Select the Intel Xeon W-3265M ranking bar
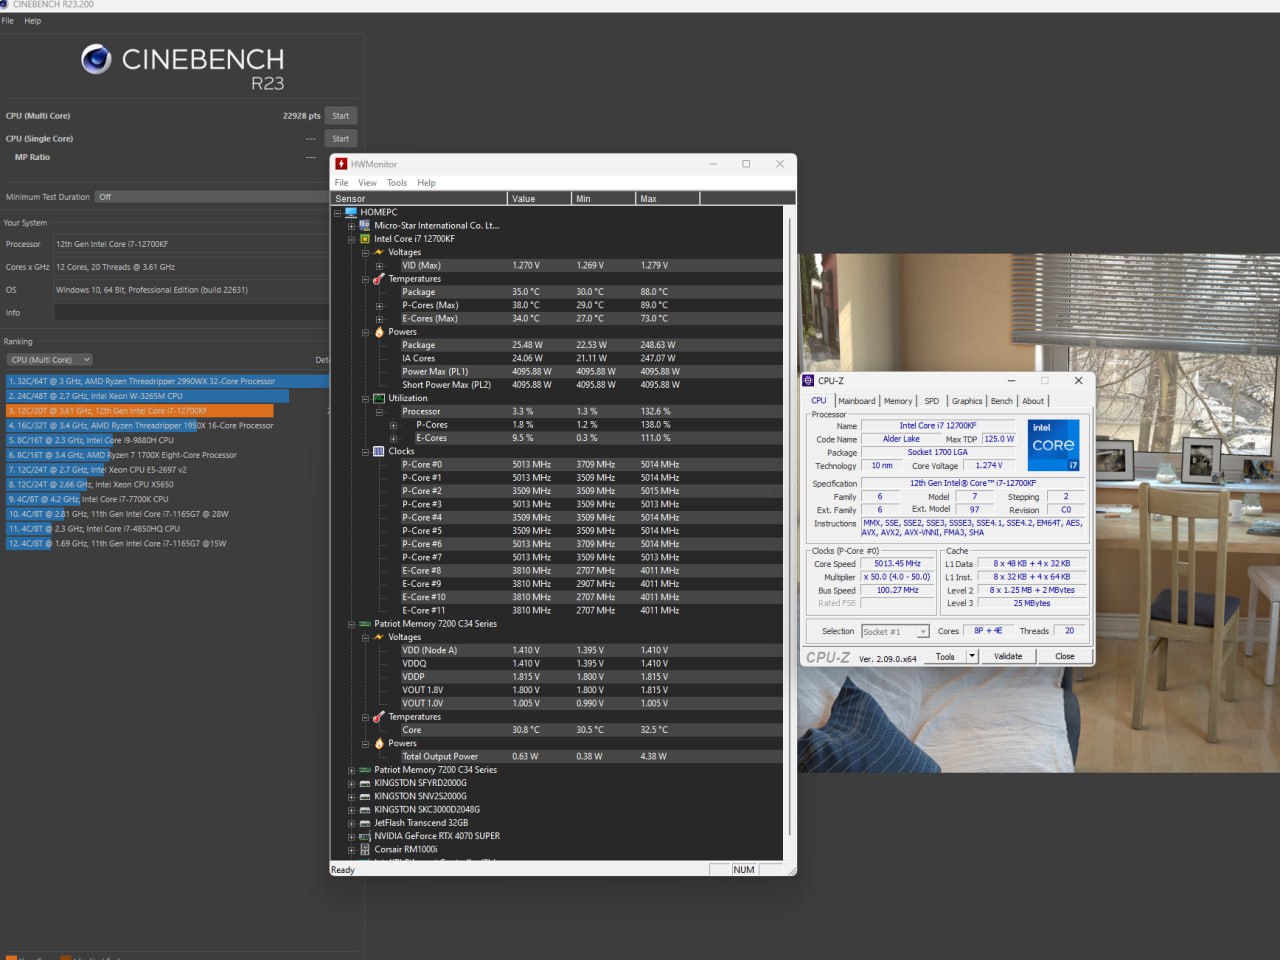The height and width of the screenshot is (960, 1280). 147,396
